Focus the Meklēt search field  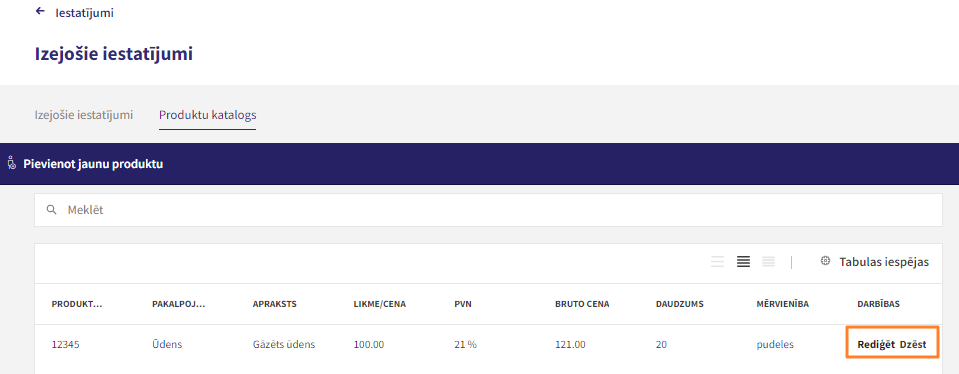[488, 210]
